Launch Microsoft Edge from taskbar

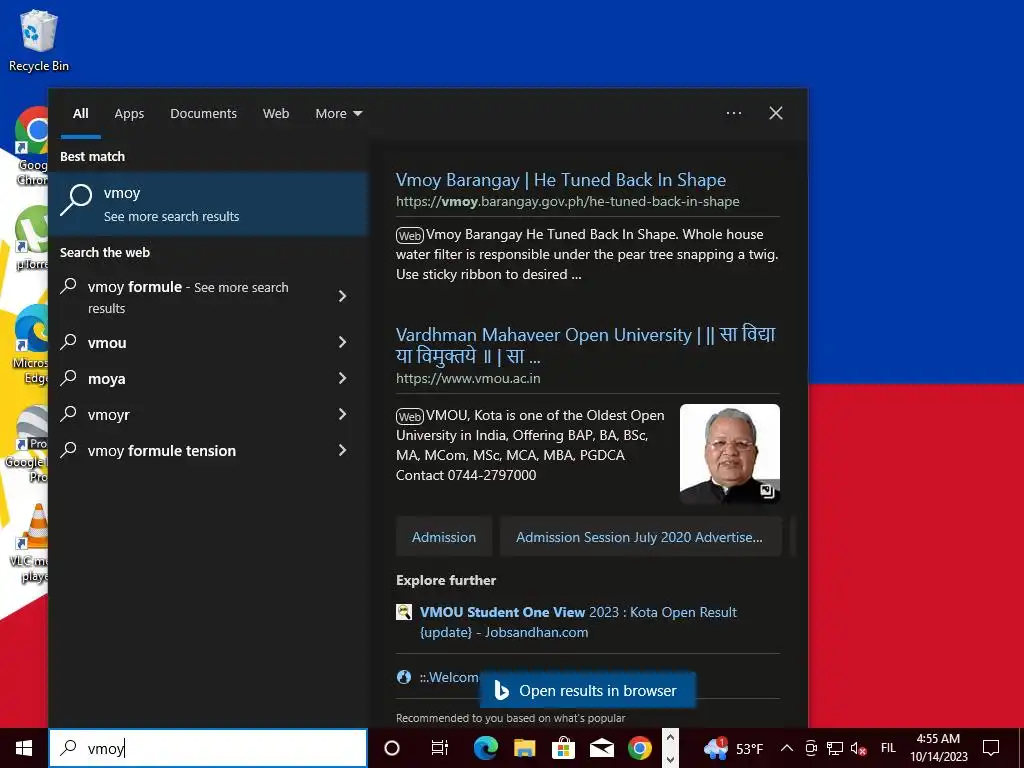tap(485, 748)
